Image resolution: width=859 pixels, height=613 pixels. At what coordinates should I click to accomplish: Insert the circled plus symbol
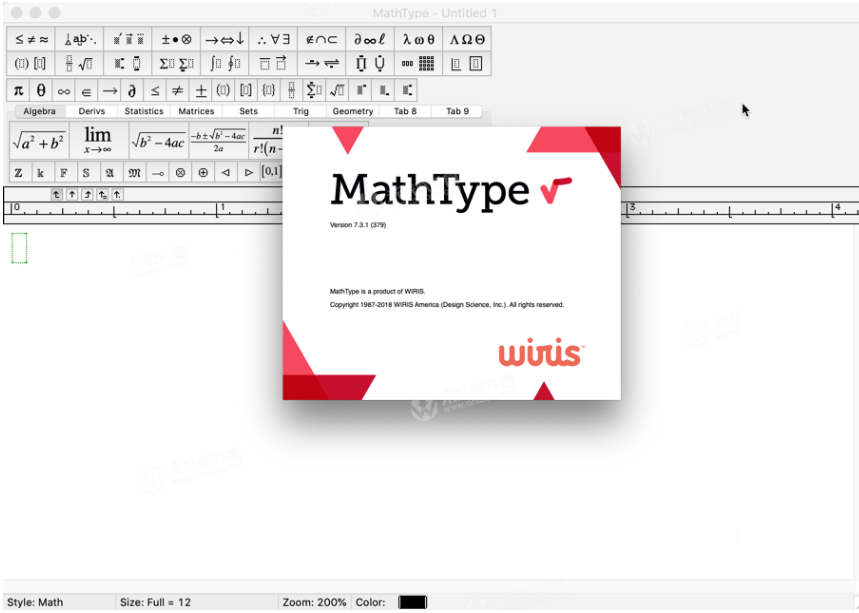pyautogui.click(x=203, y=173)
